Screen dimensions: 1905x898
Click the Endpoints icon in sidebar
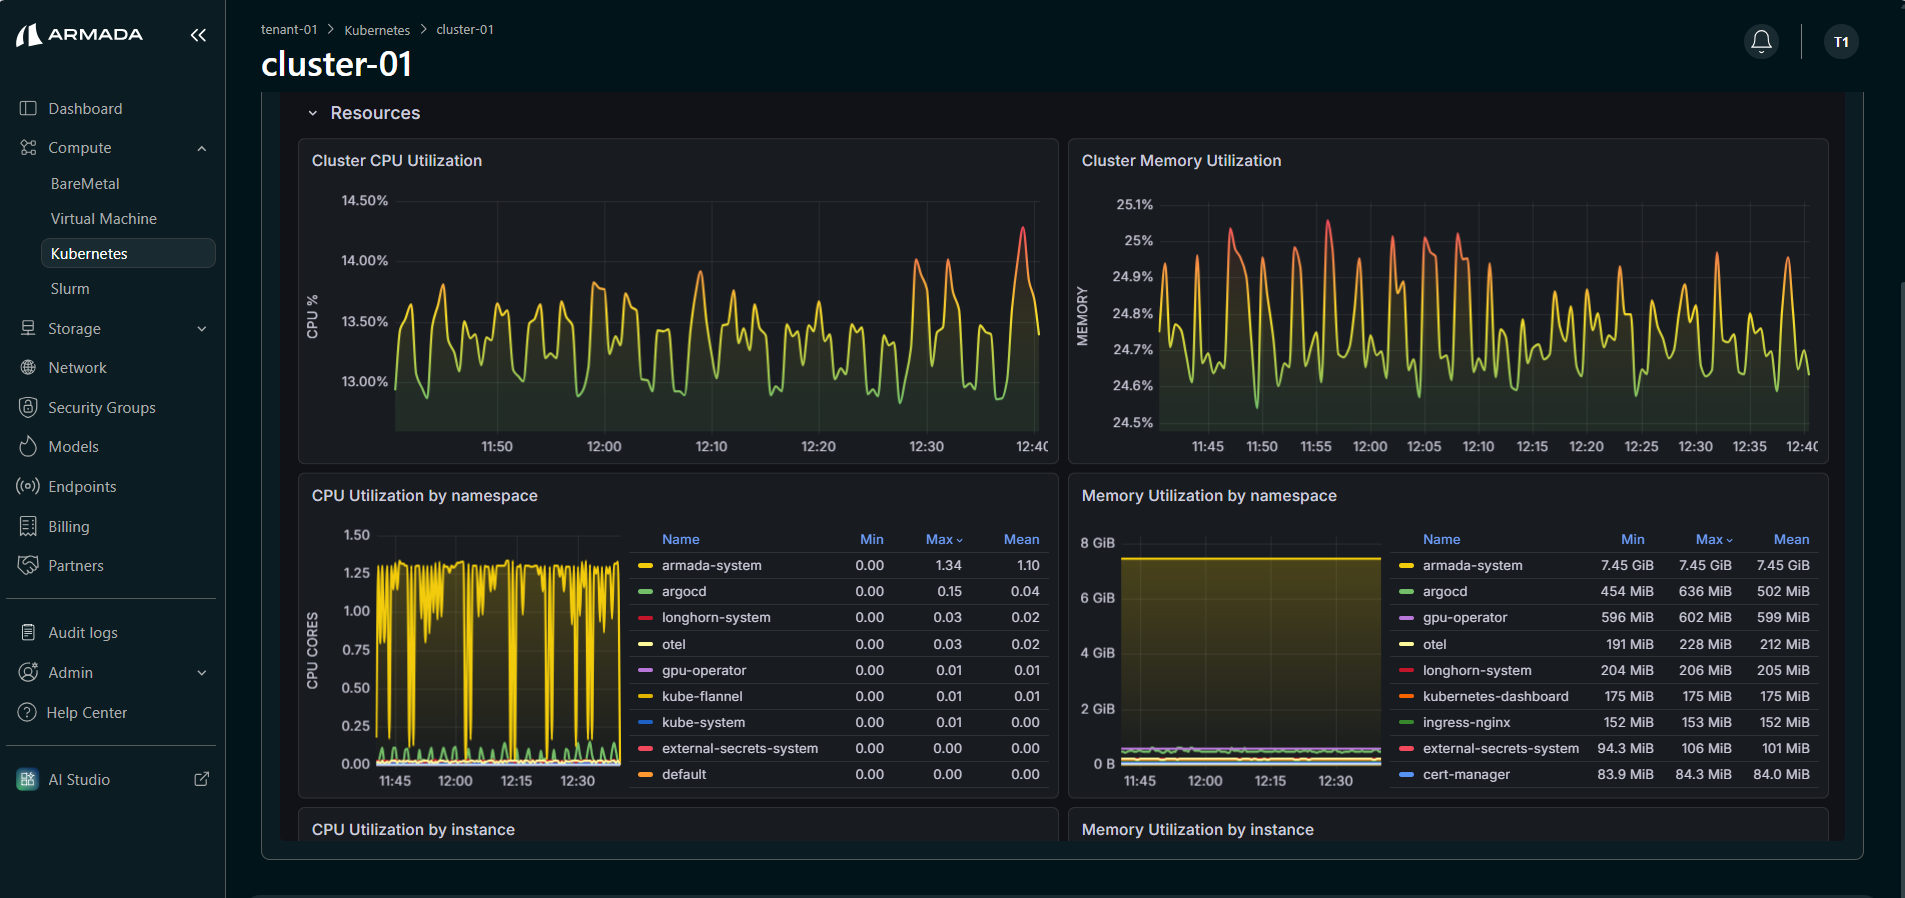coord(28,486)
